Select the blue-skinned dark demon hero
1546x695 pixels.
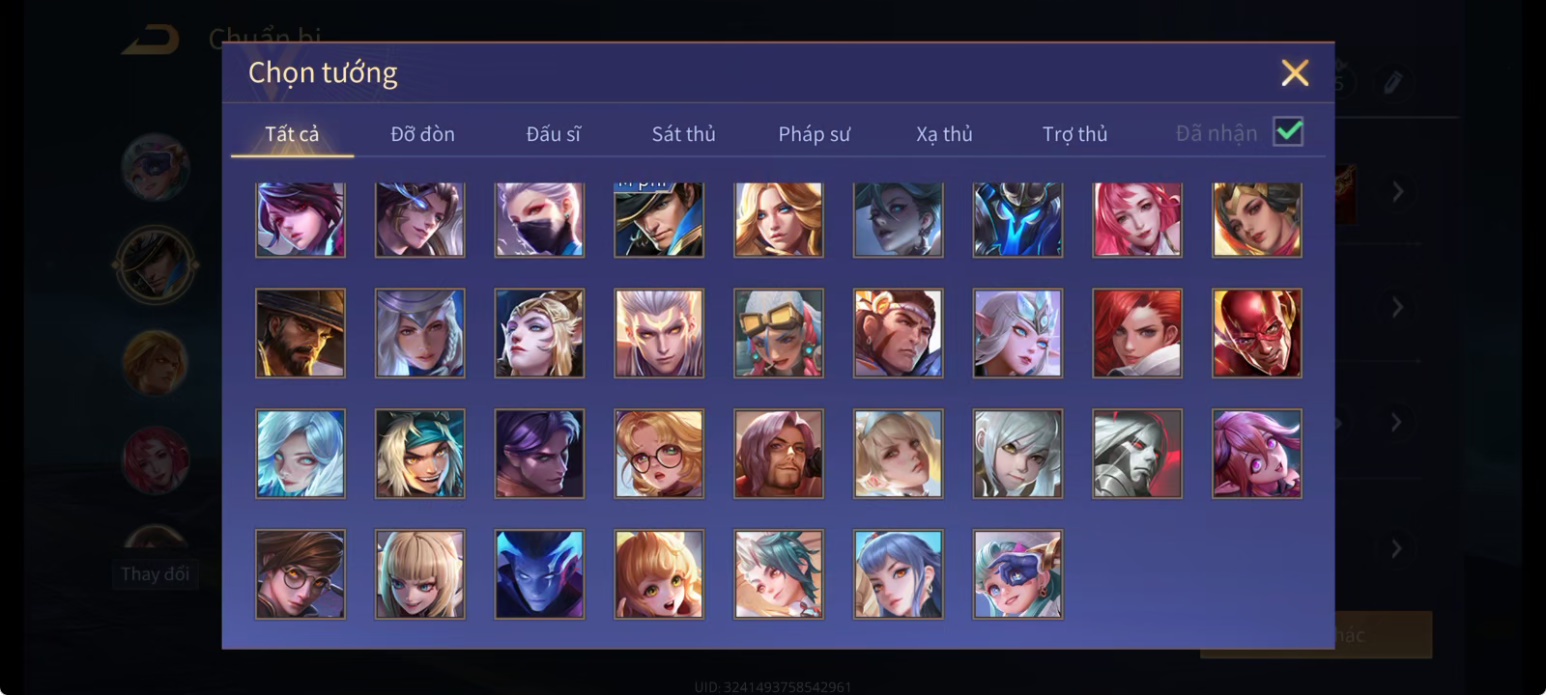[539, 574]
